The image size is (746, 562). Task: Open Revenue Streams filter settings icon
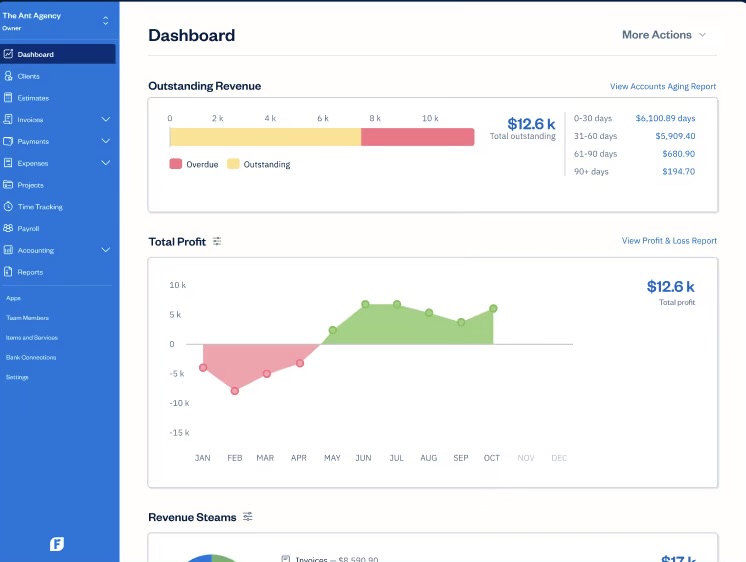click(248, 517)
